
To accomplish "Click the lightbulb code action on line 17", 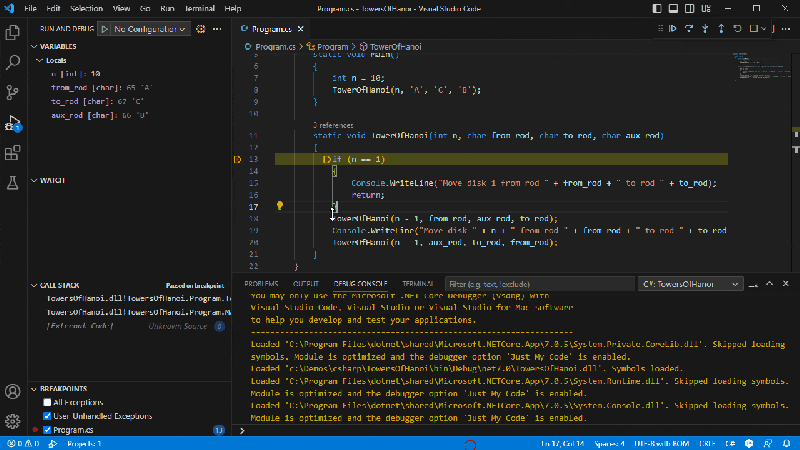I will 280,206.
